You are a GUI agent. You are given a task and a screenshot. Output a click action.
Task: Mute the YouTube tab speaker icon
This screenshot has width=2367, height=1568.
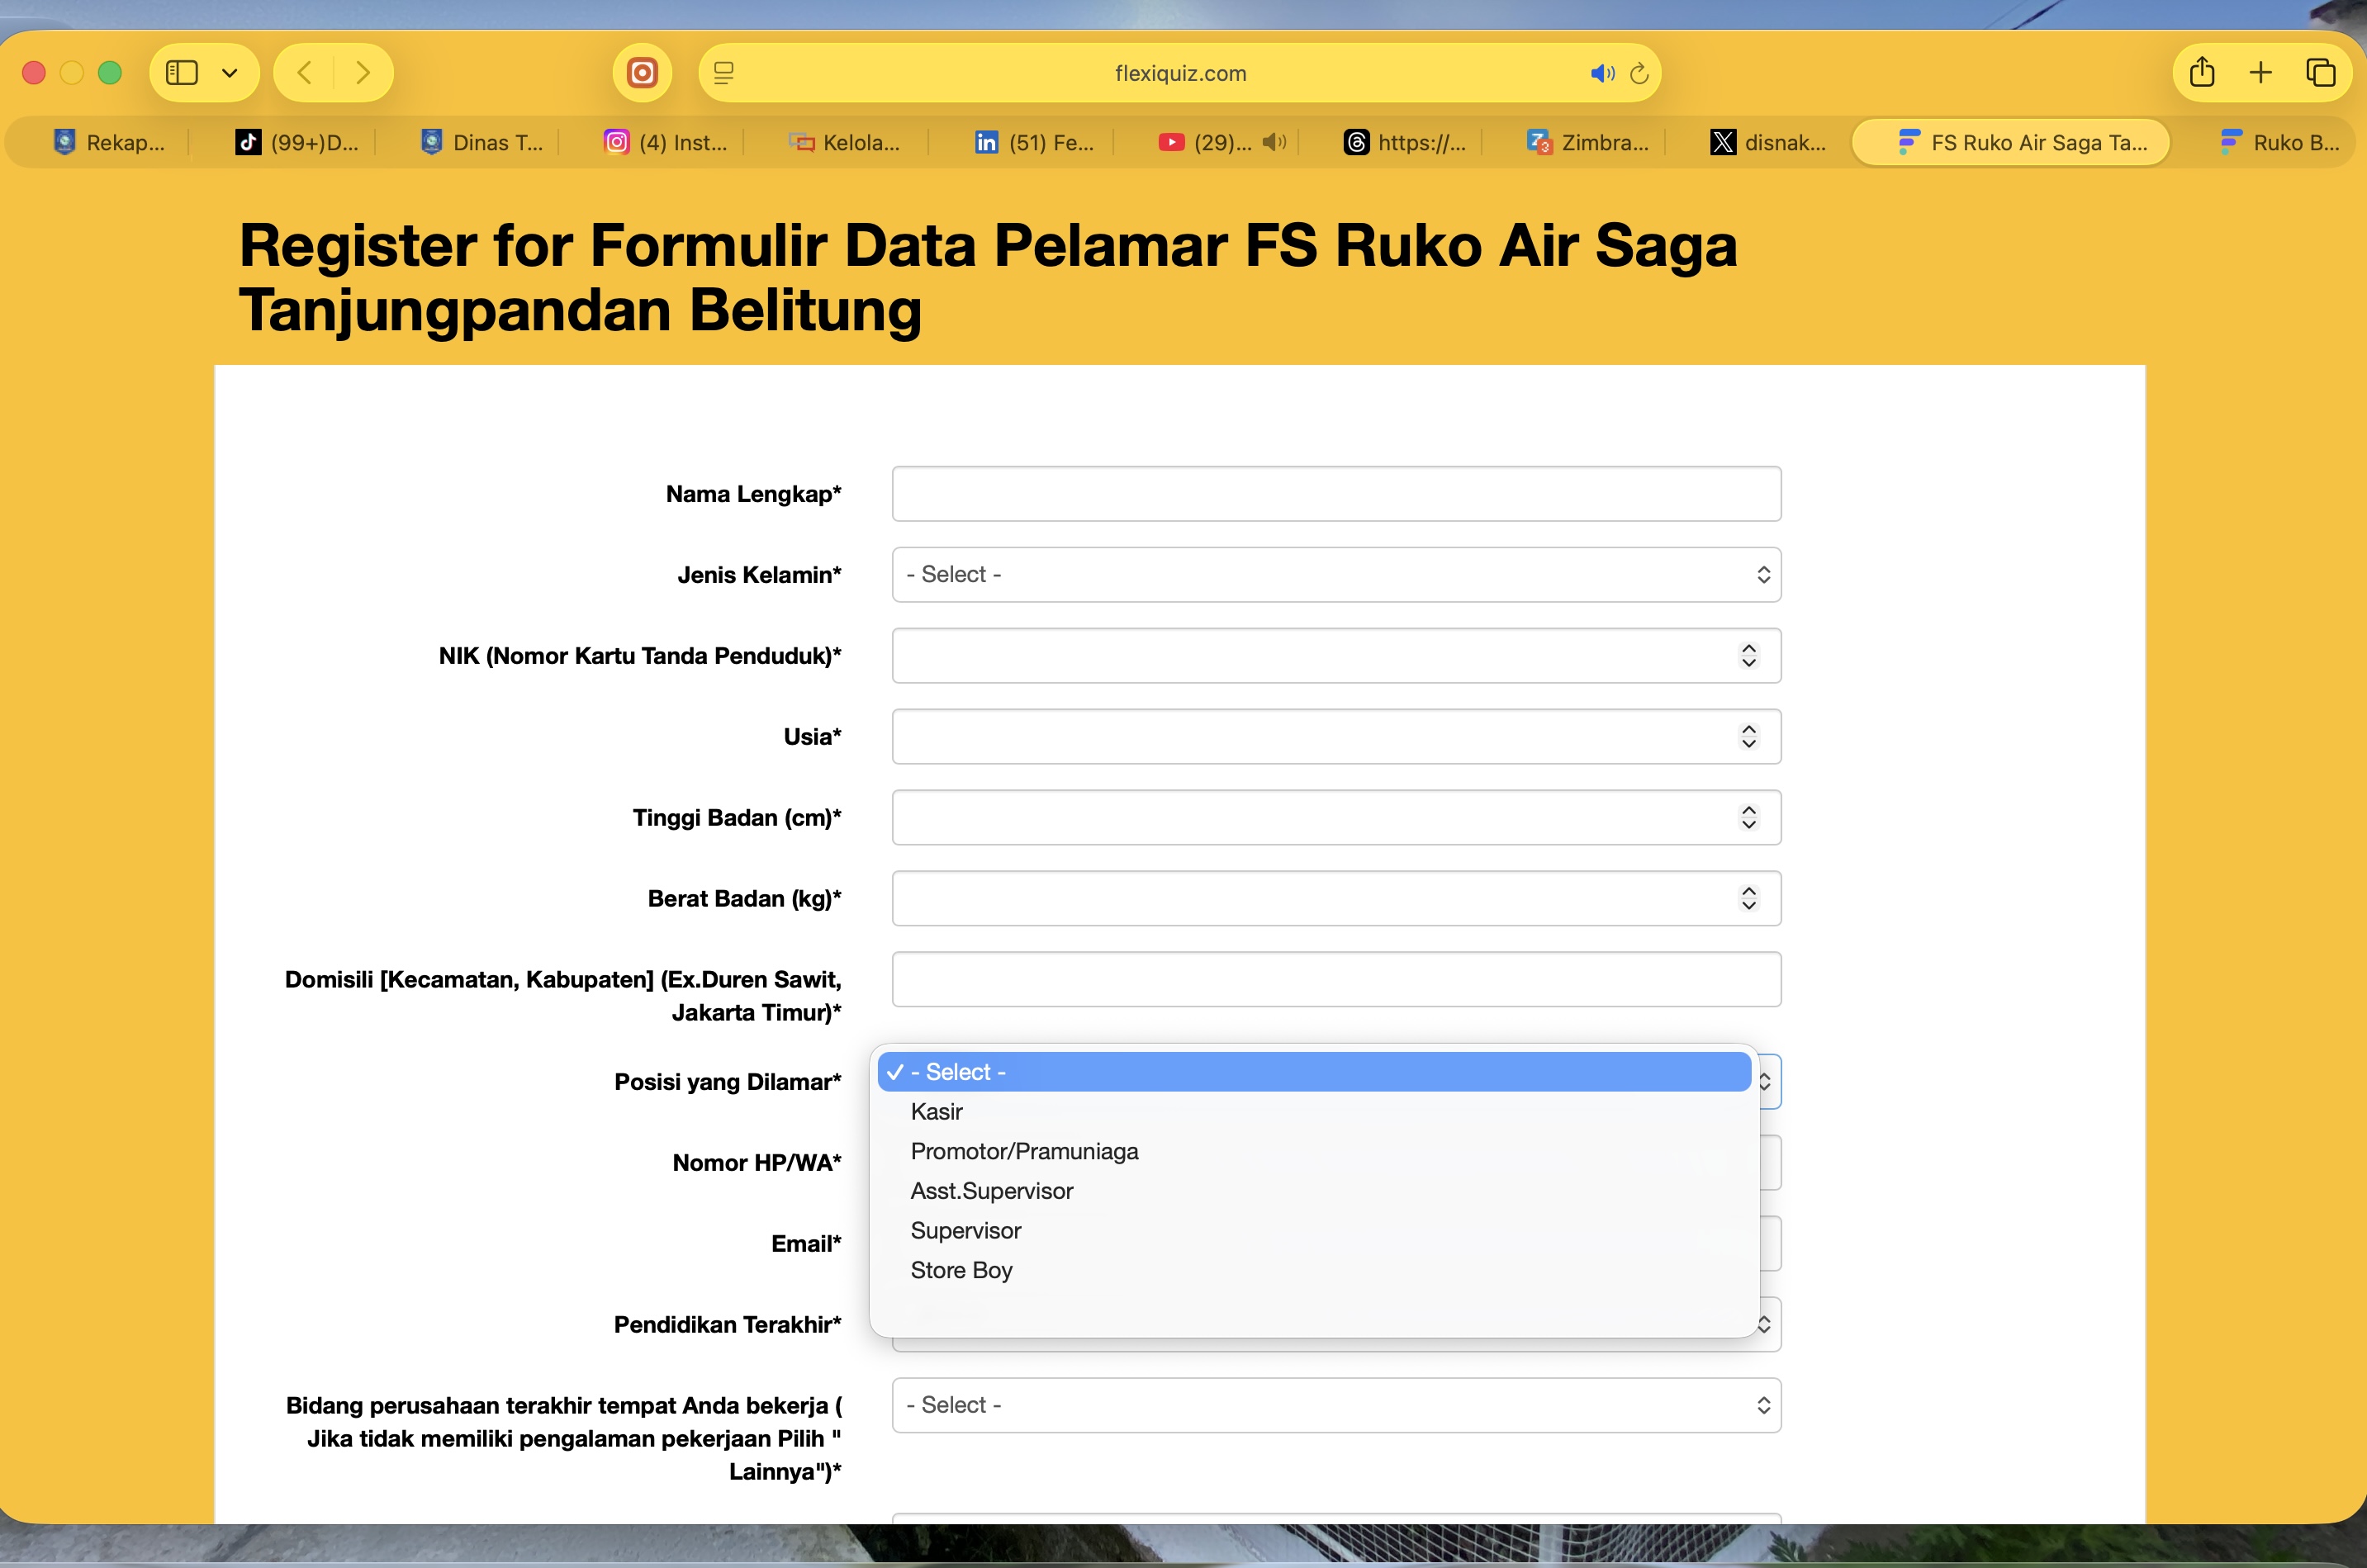[1274, 142]
